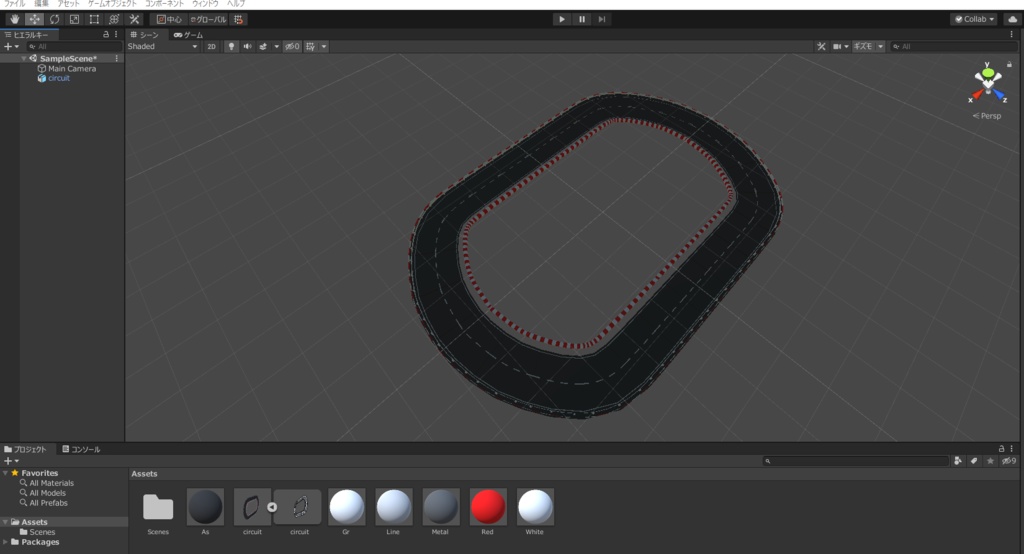This screenshot has width=1024, height=554.
Task: Switch to the ゲーム tab
Action: [189, 35]
